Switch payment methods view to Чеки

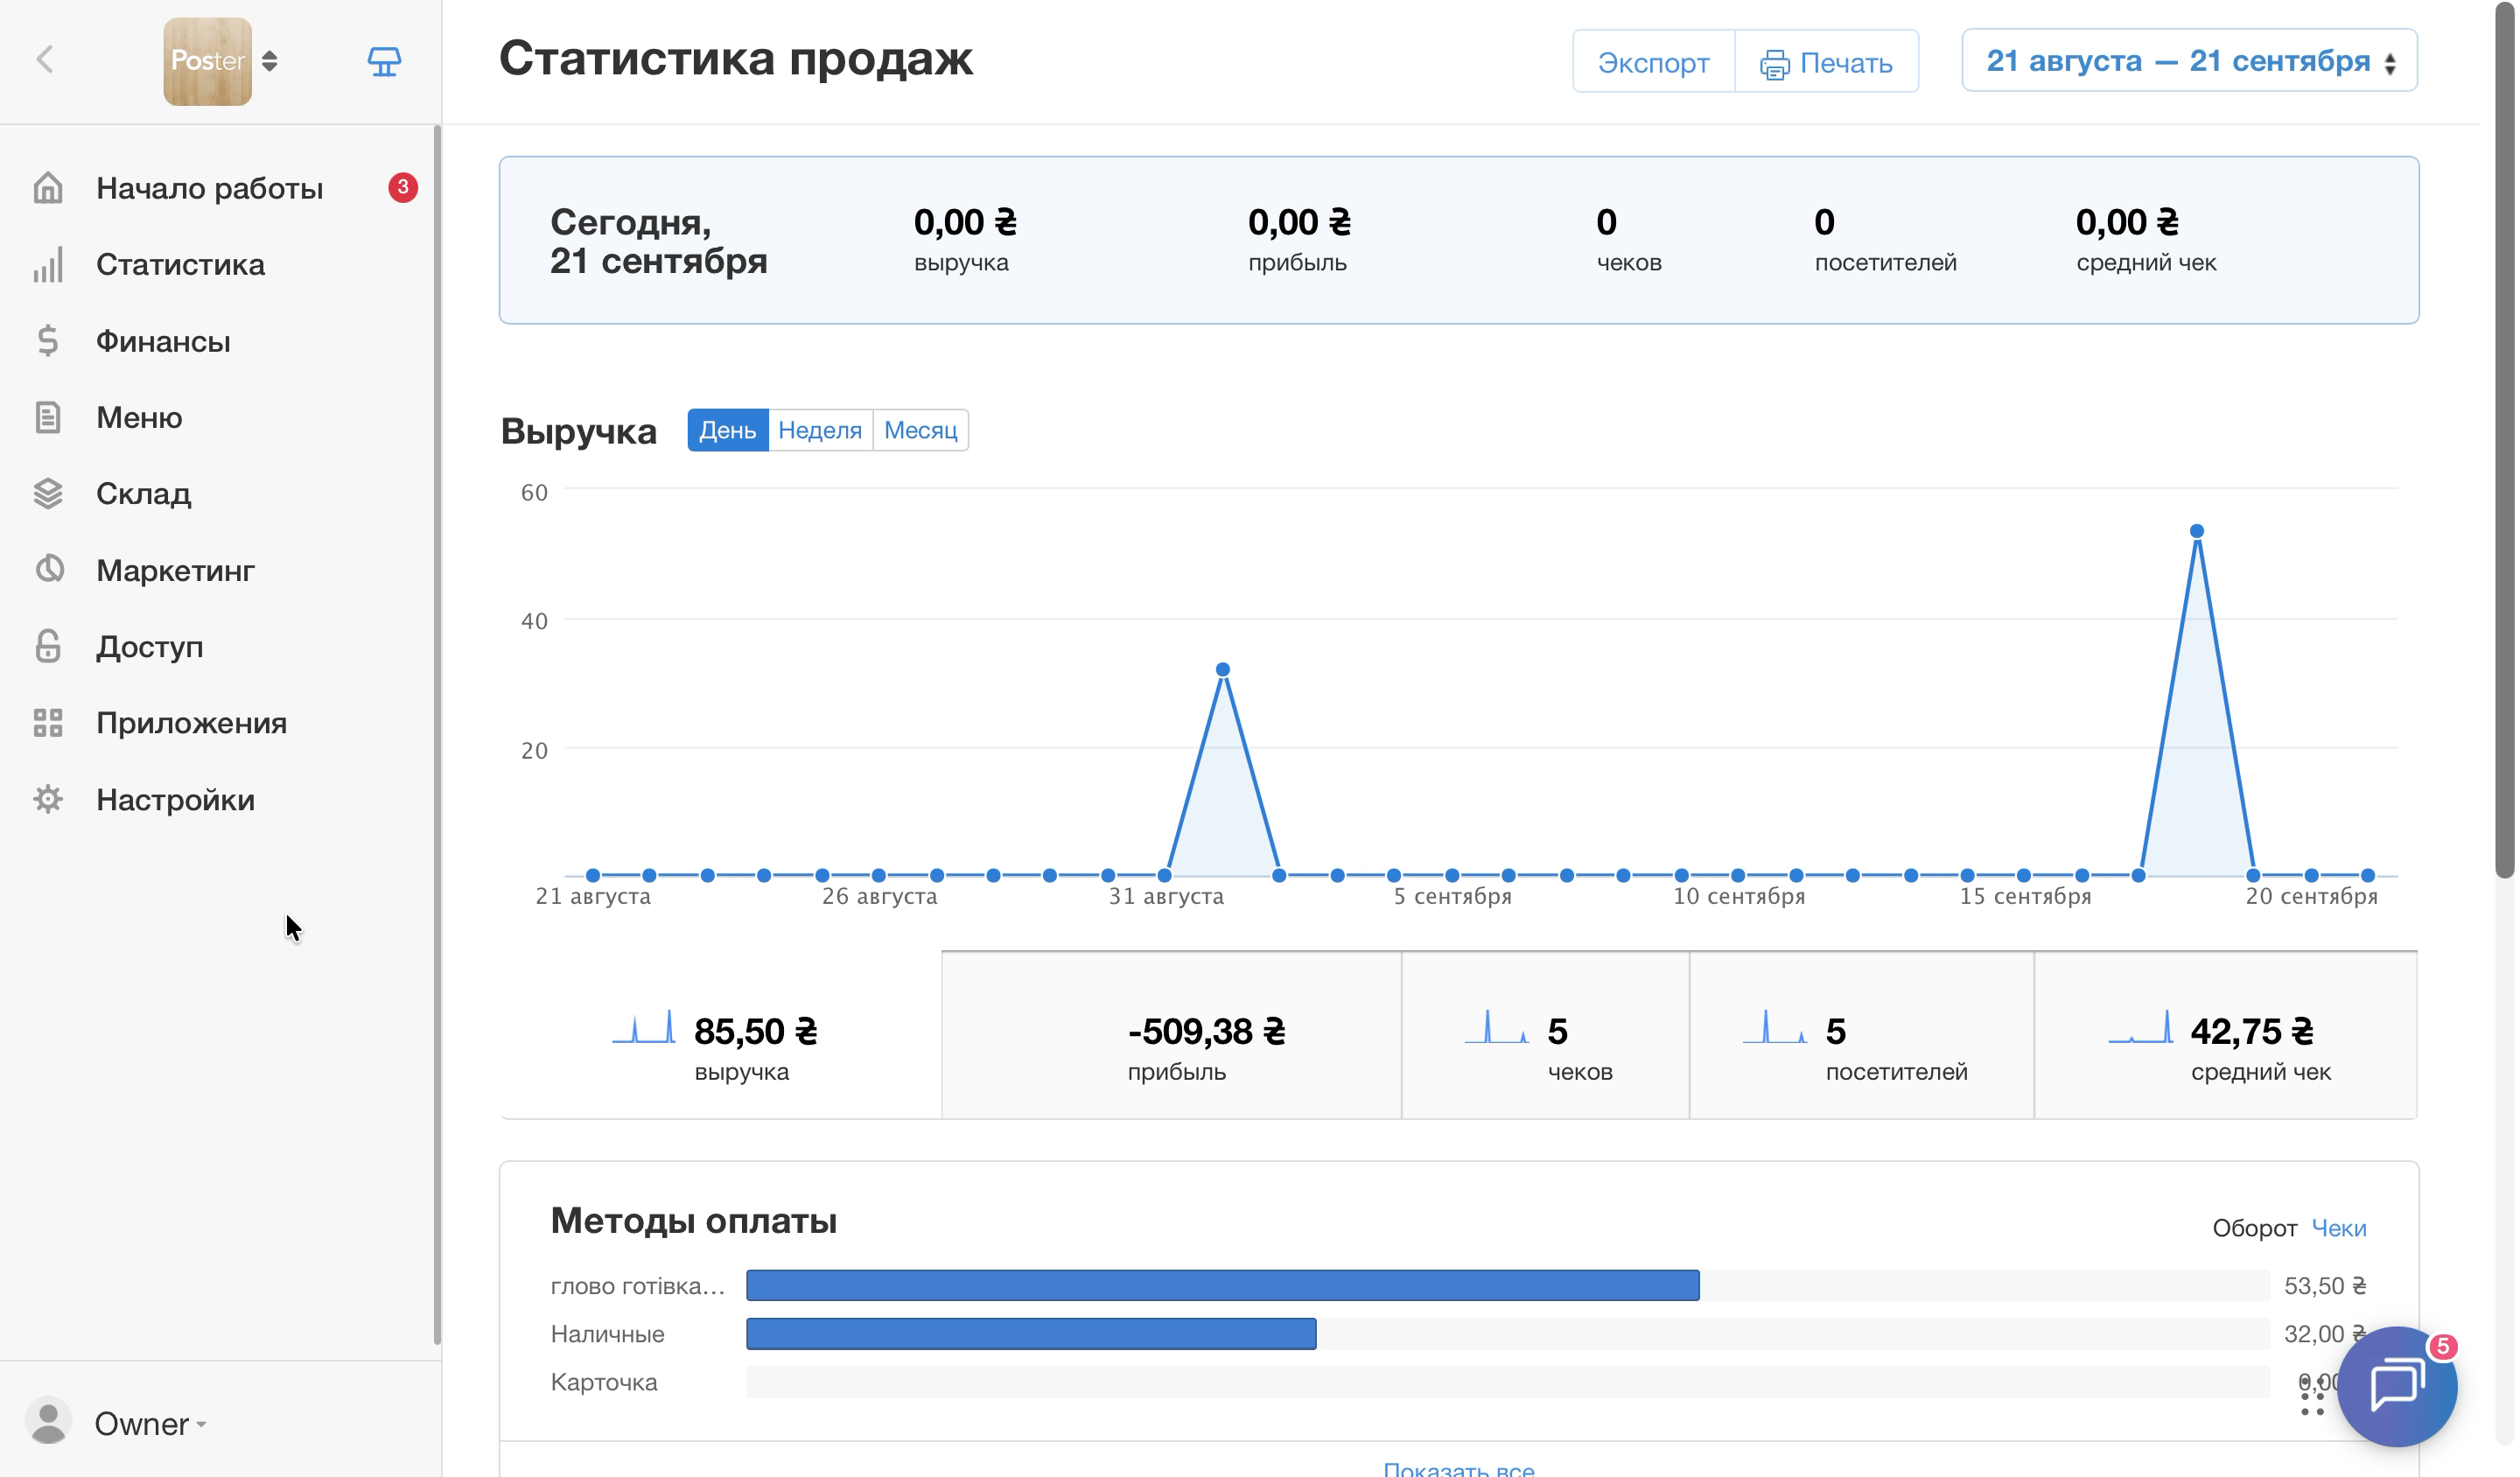tap(2338, 1228)
